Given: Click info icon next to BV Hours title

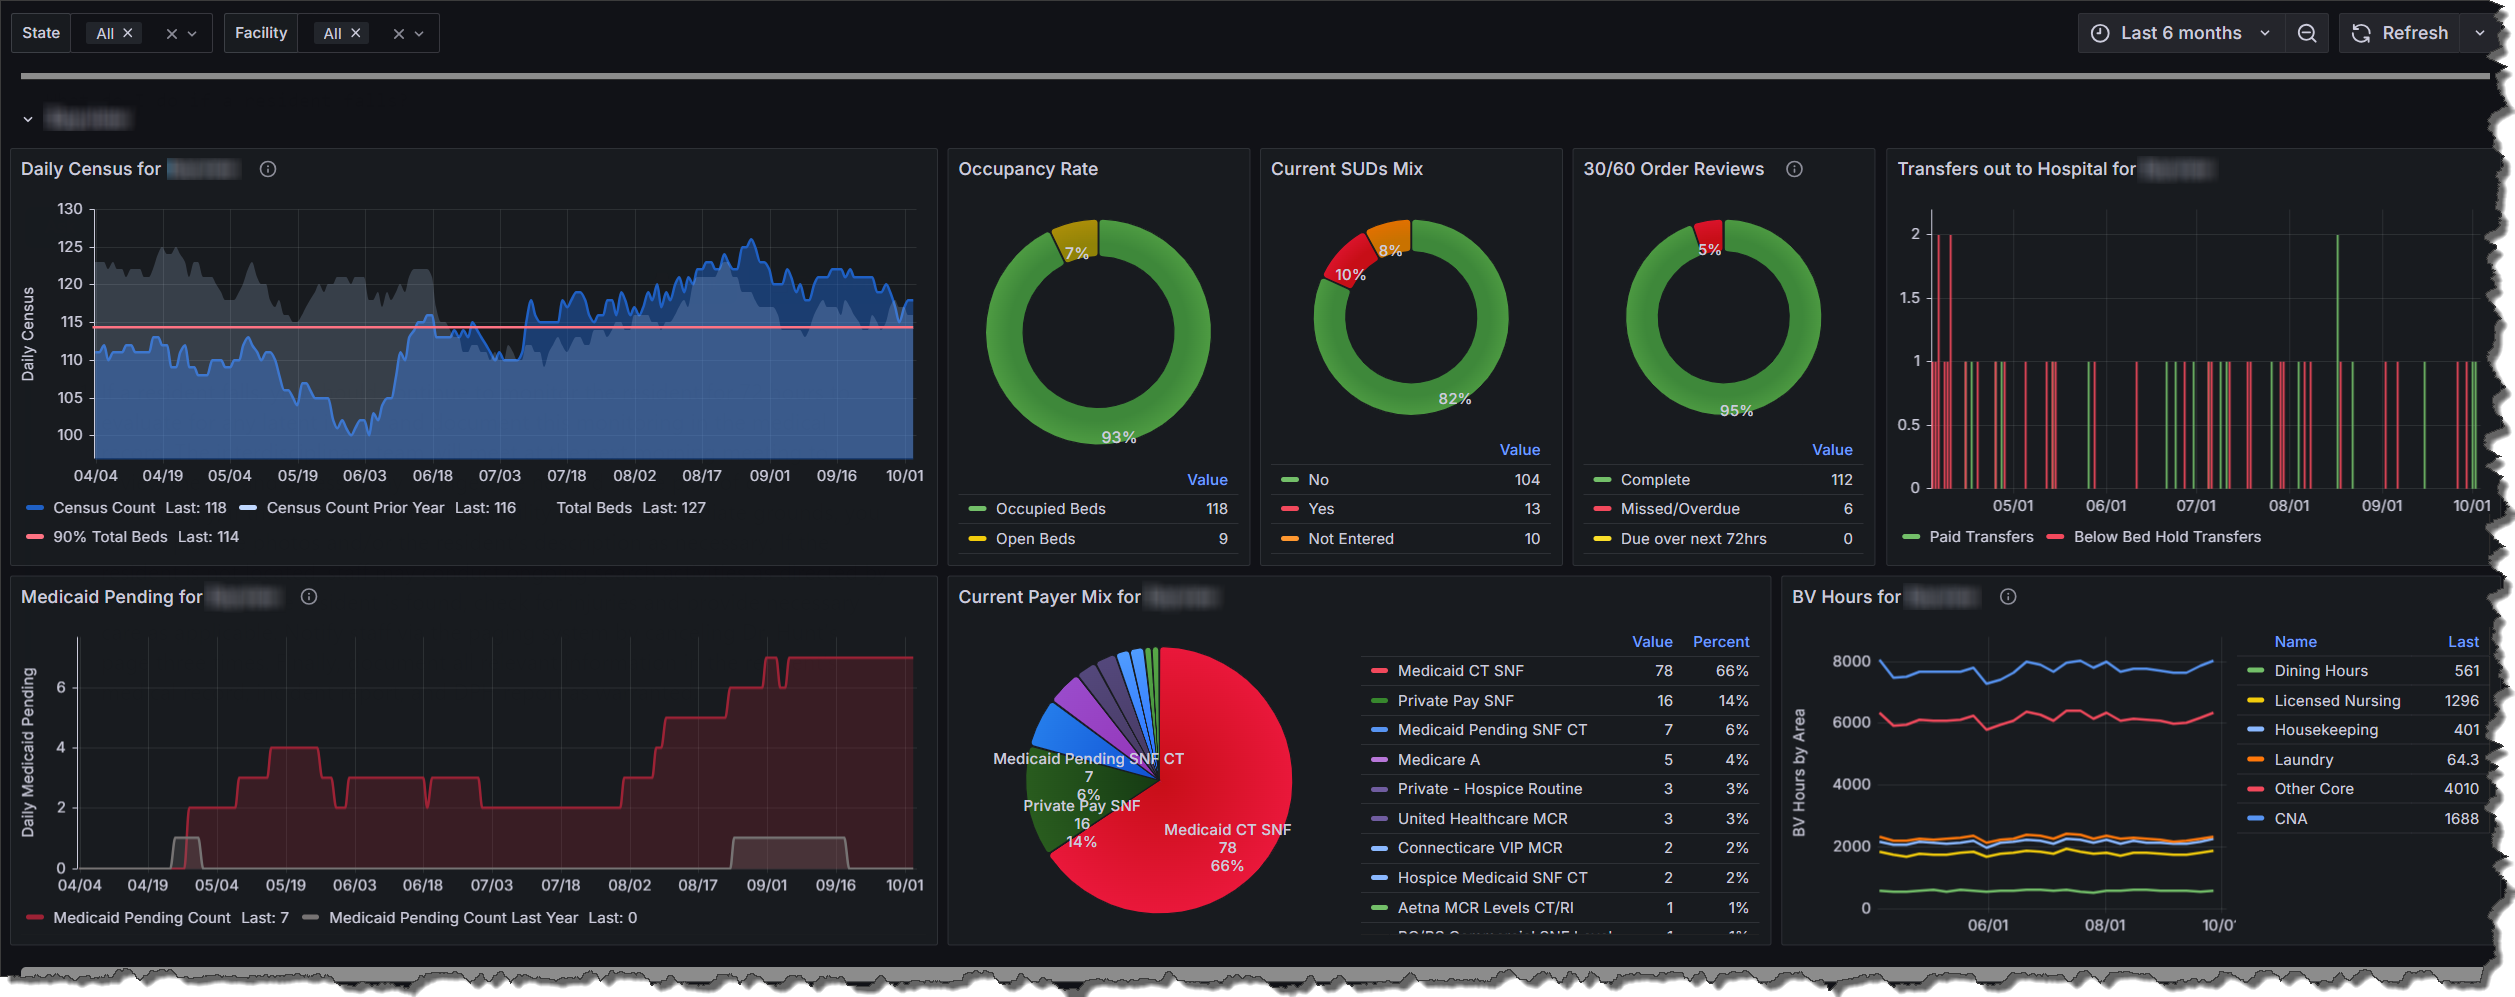Looking at the screenshot, I should coord(2007,597).
